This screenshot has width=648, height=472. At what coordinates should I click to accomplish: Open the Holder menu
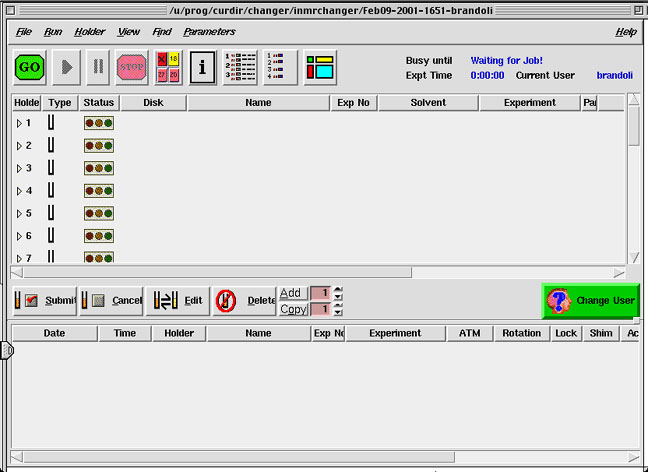90,32
